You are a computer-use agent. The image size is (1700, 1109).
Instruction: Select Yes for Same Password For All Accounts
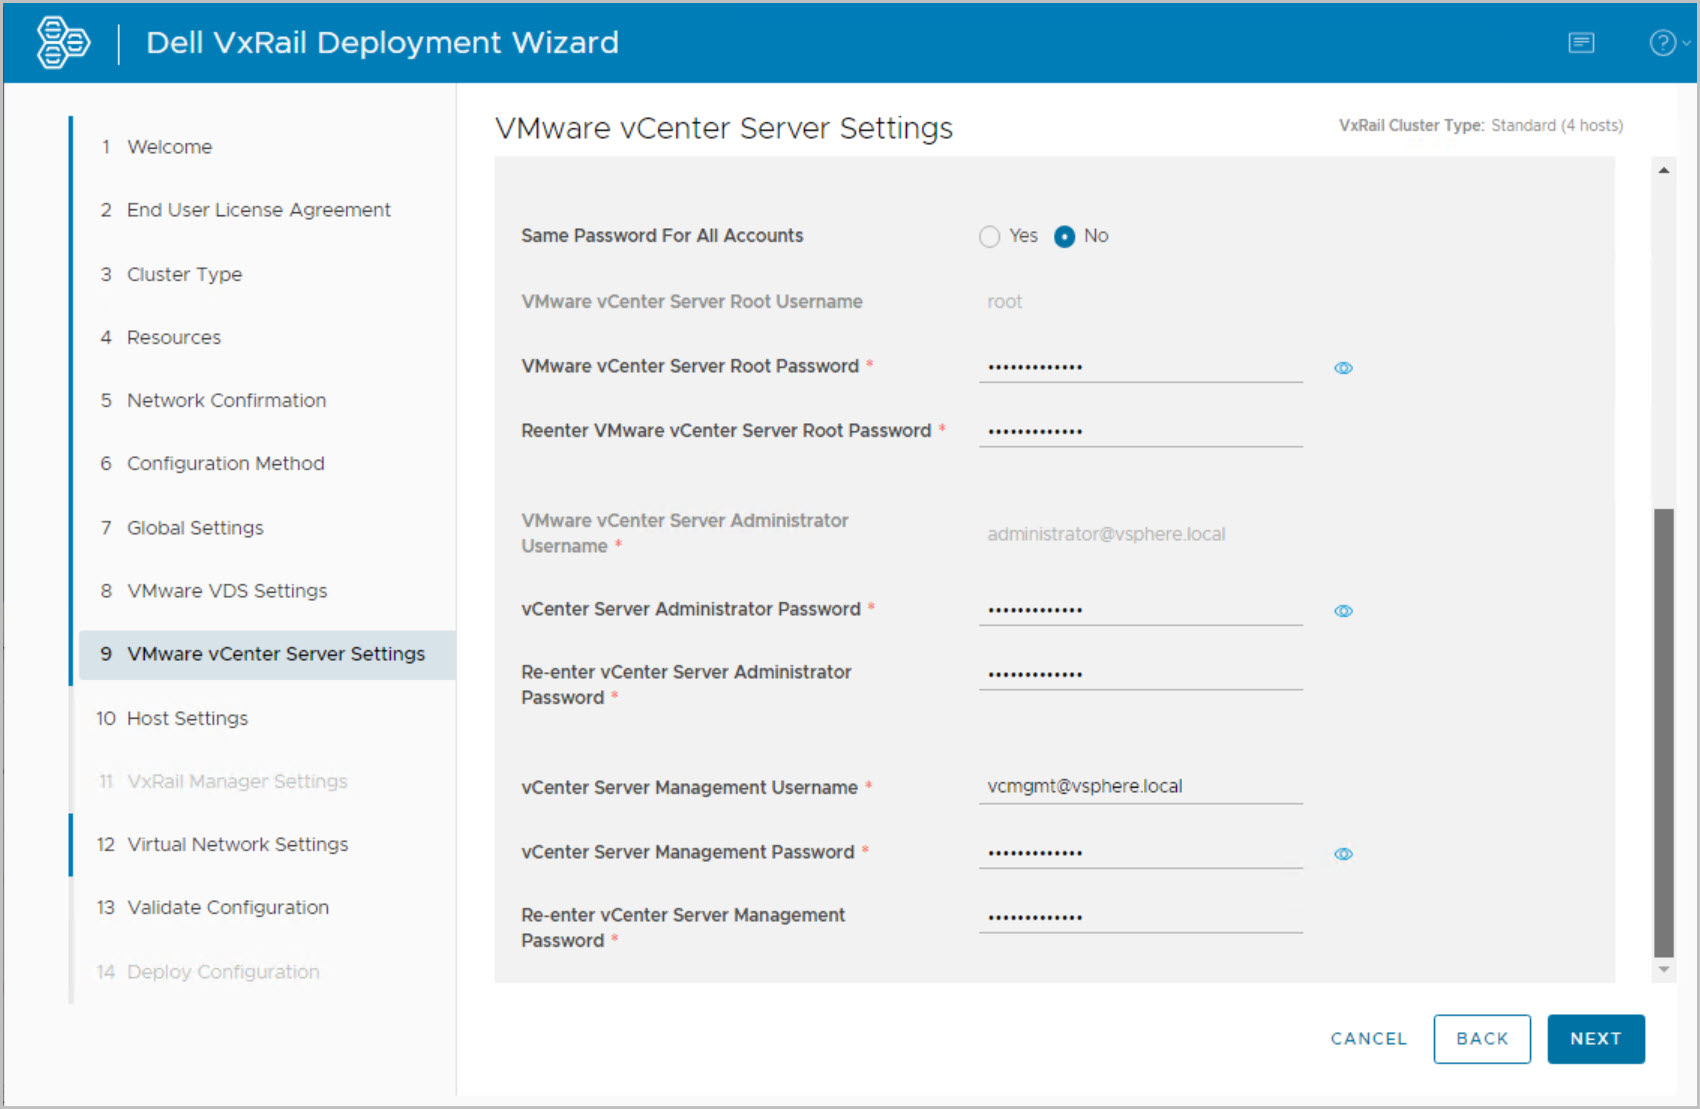(x=989, y=236)
